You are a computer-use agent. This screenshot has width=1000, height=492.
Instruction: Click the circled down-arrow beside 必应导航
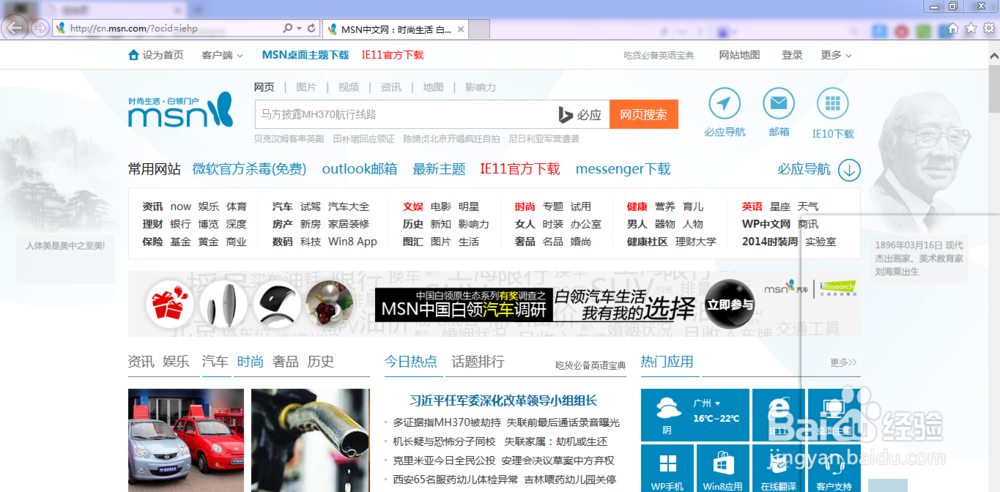pyautogui.click(x=849, y=170)
